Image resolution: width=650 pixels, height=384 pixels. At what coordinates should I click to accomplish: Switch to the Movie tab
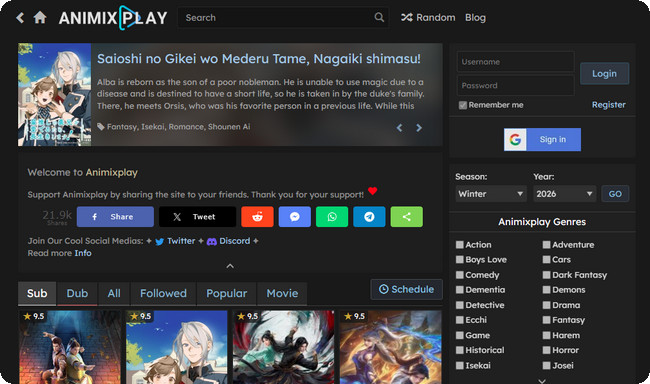[x=282, y=294]
